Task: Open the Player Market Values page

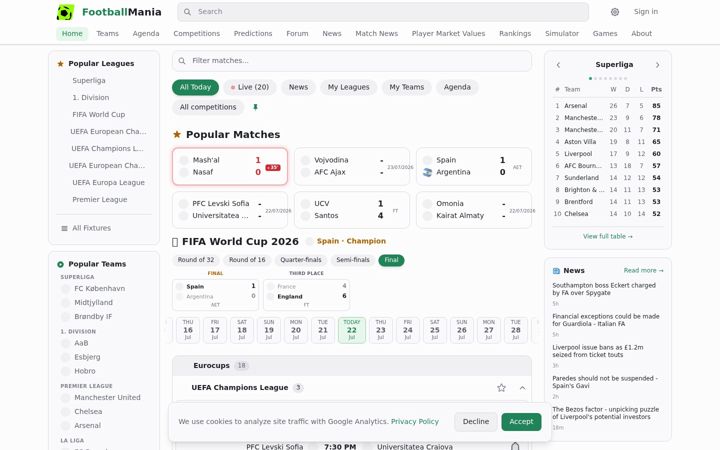Action: point(448,34)
